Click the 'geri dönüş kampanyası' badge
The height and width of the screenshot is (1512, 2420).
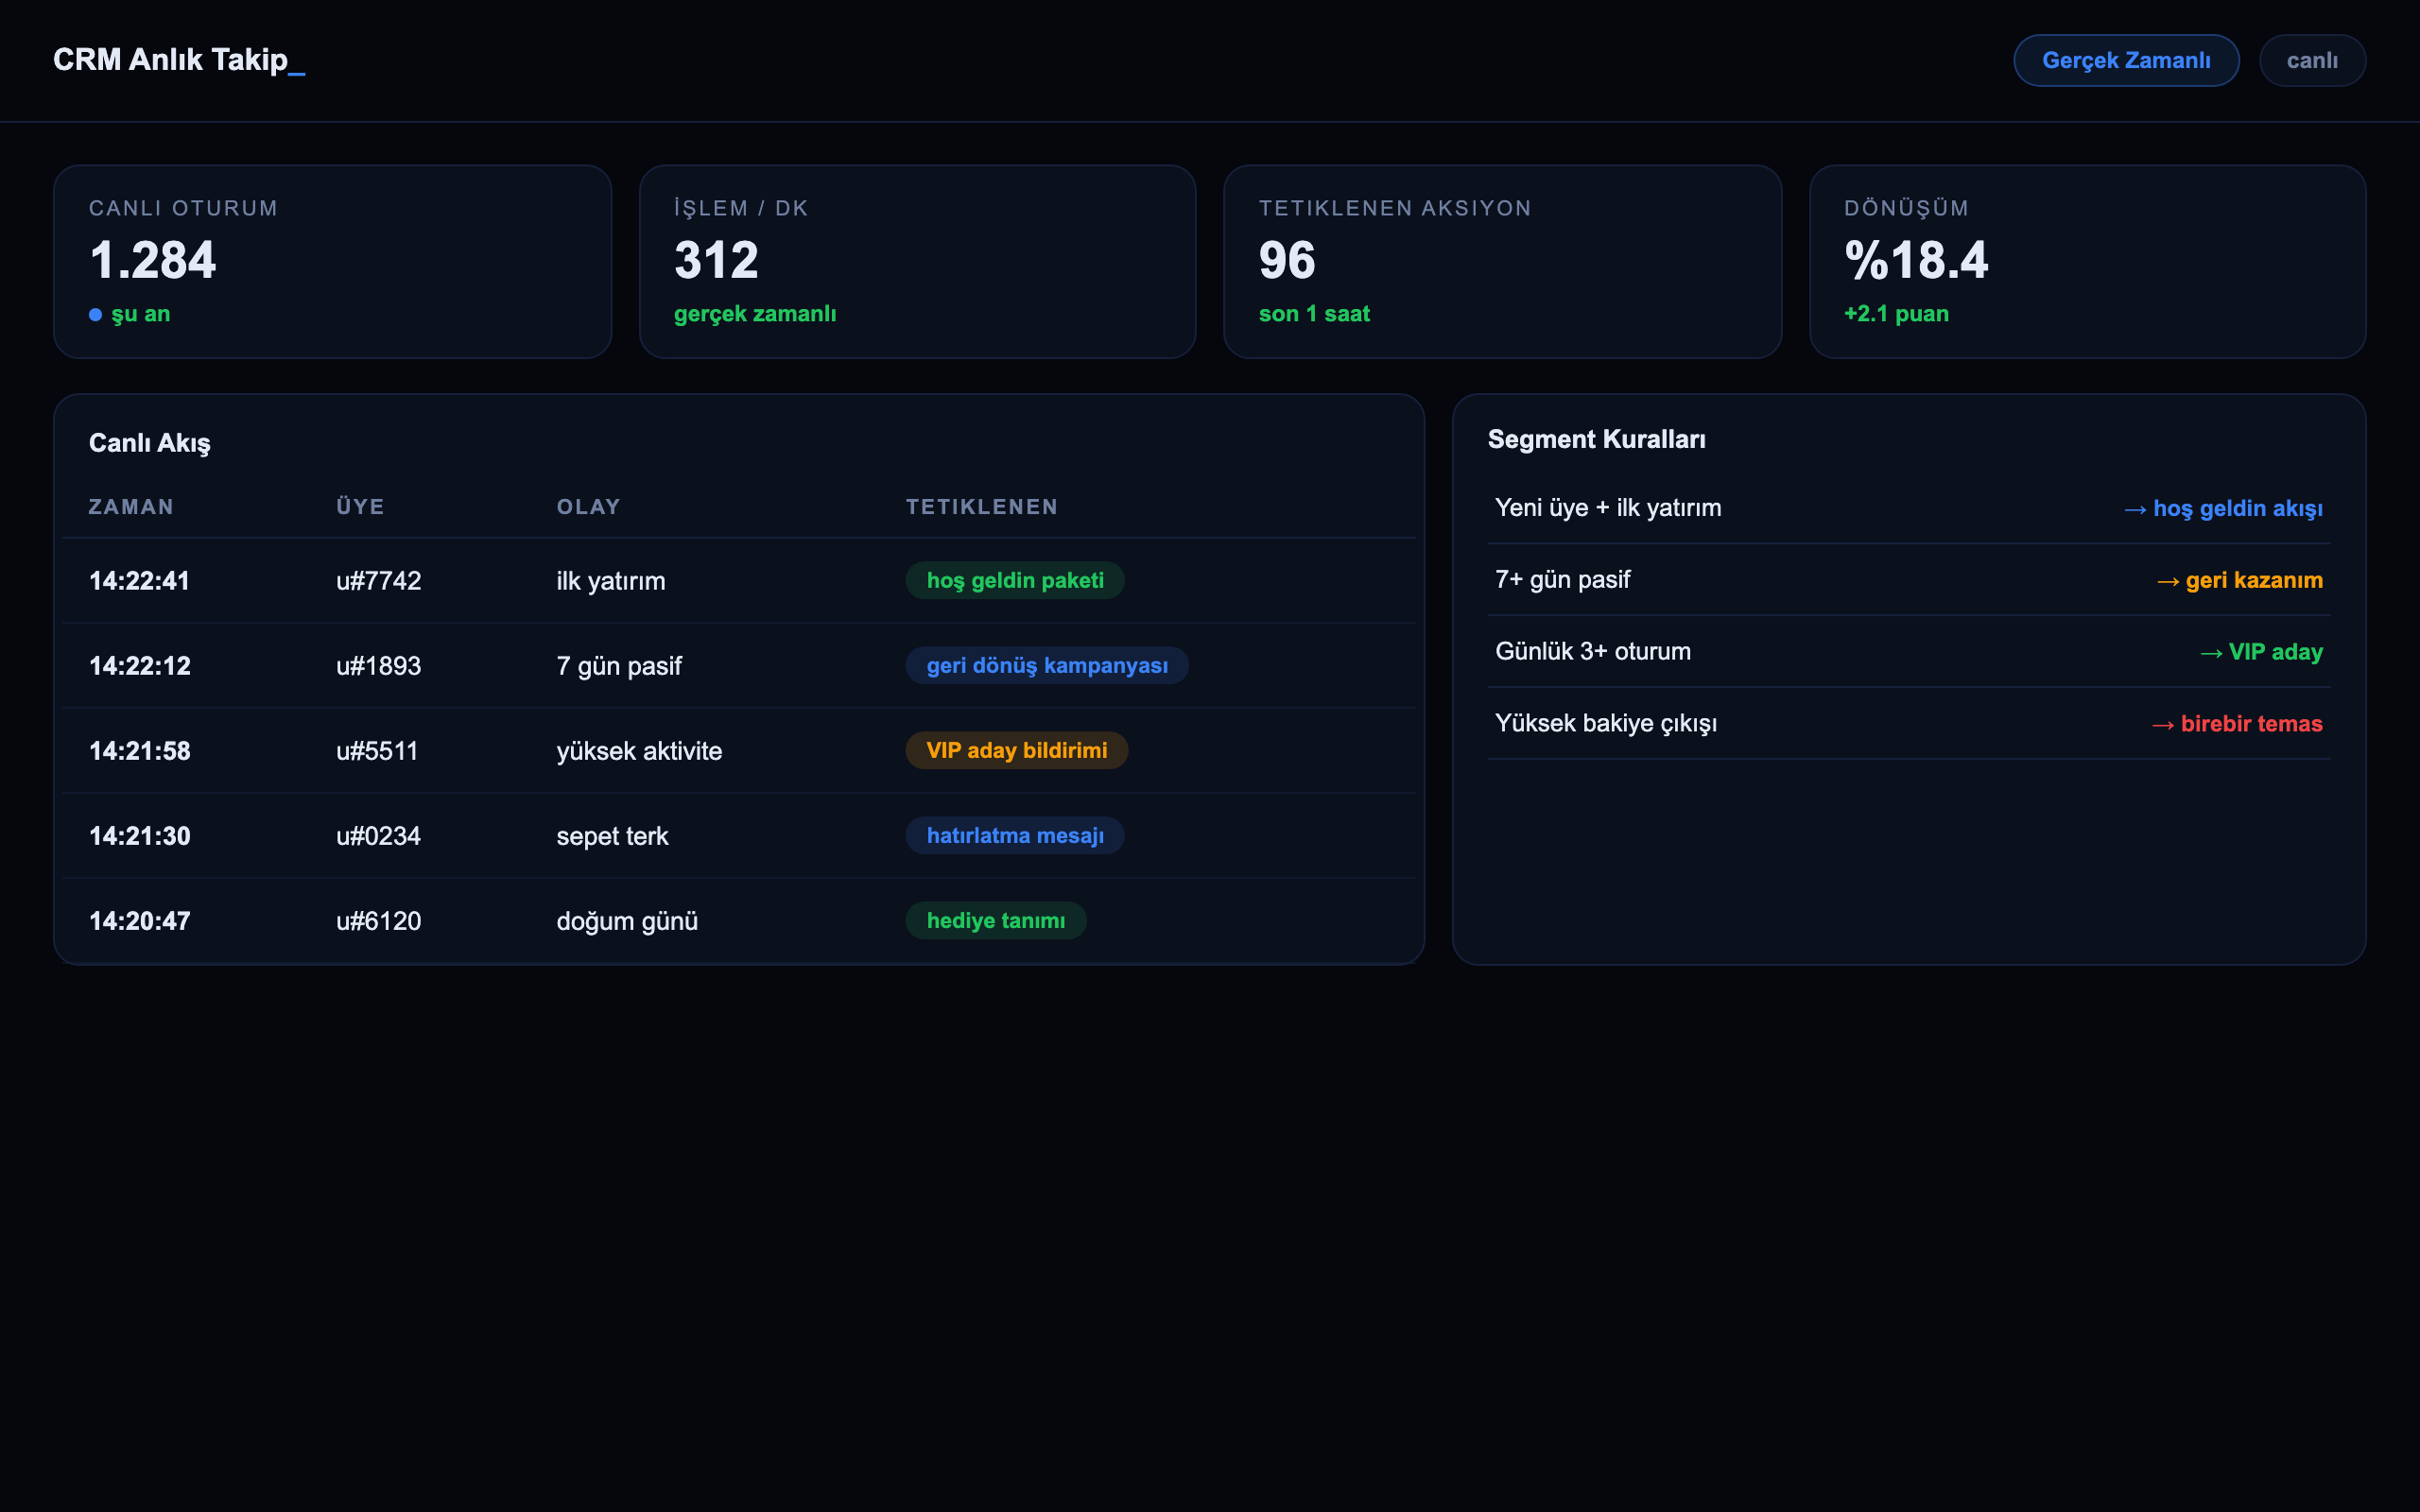pyautogui.click(x=1047, y=665)
